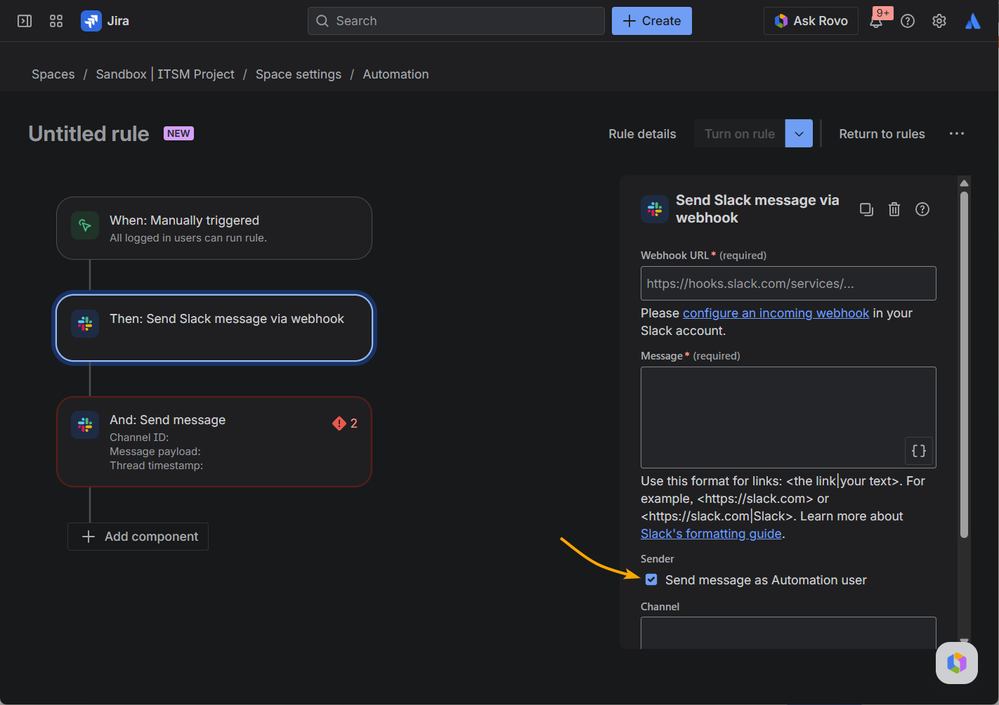The width and height of the screenshot is (999, 705).
Task: Open the settings gear icon
Action: click(939, 21)
